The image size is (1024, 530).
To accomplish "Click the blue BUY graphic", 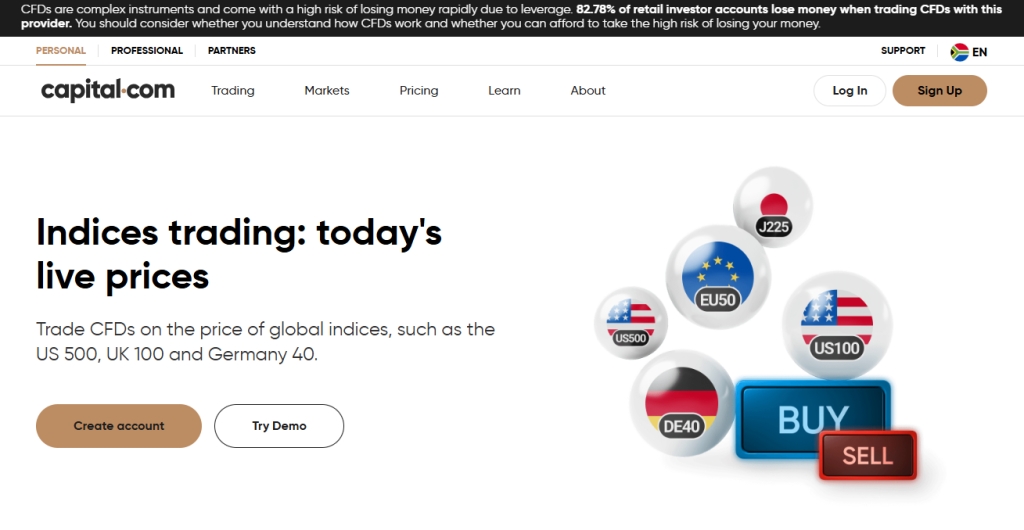I will coord(812,419).
